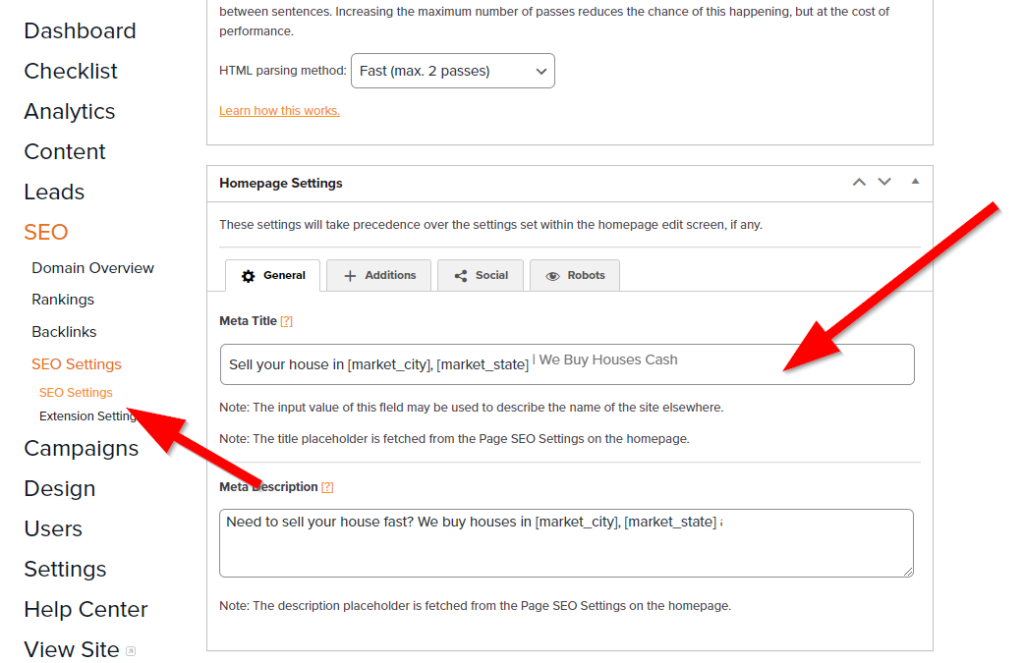Go to Checklist in the sidebar
This screenshot has height=663, width=1024.
pyautogui.click(x=71, y=71)
